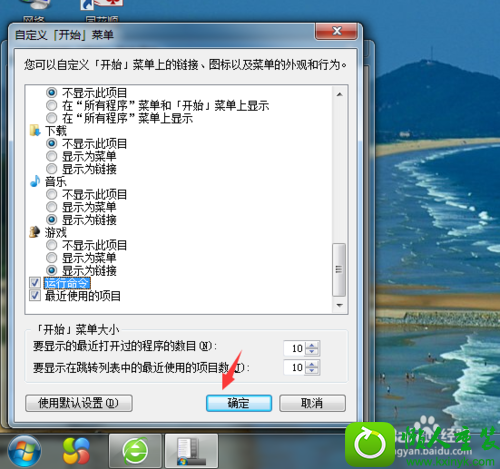Click the 确定 button
The width and height of the screenshot is (500, 469).
coord(239,403)
